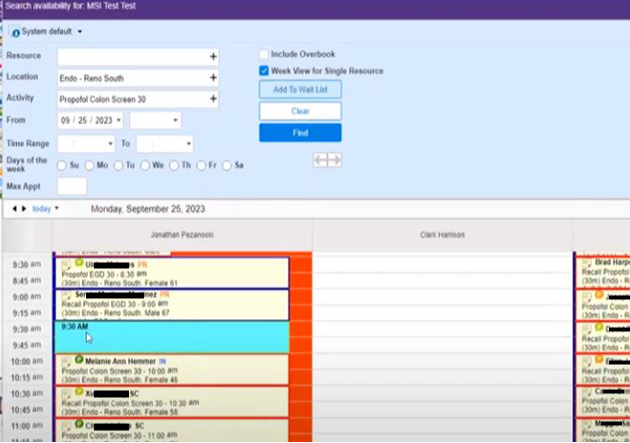Screen dimensions: 630x443
Task: Click note icon on Melanie Ann Hemmer appointment
Action: click(x=66, y=361)
